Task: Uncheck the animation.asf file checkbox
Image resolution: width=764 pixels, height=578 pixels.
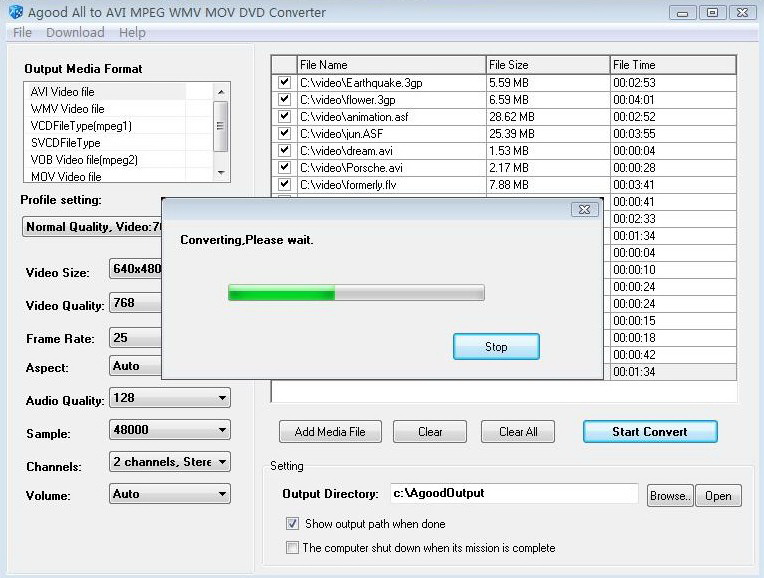Action: [284, 116]
